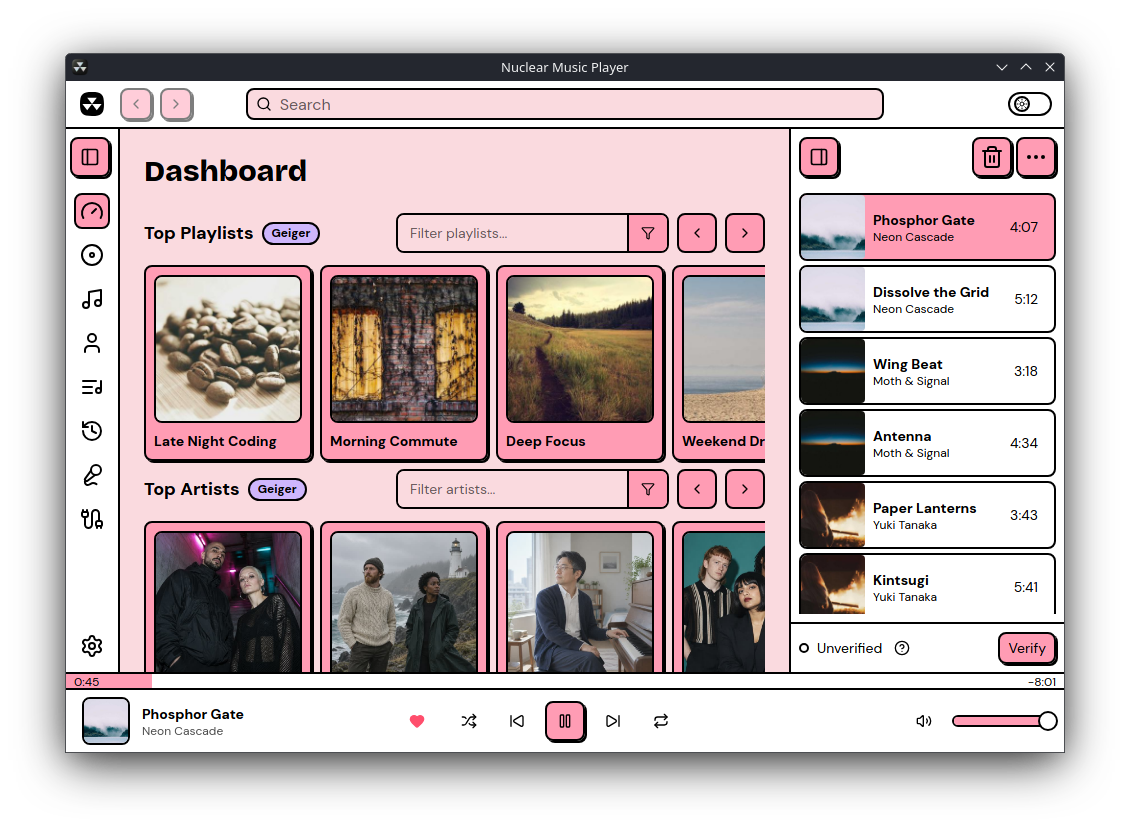Open Settings gear icon in sidebar
This screenshot has height=830, width=1130.
[92, 646]
